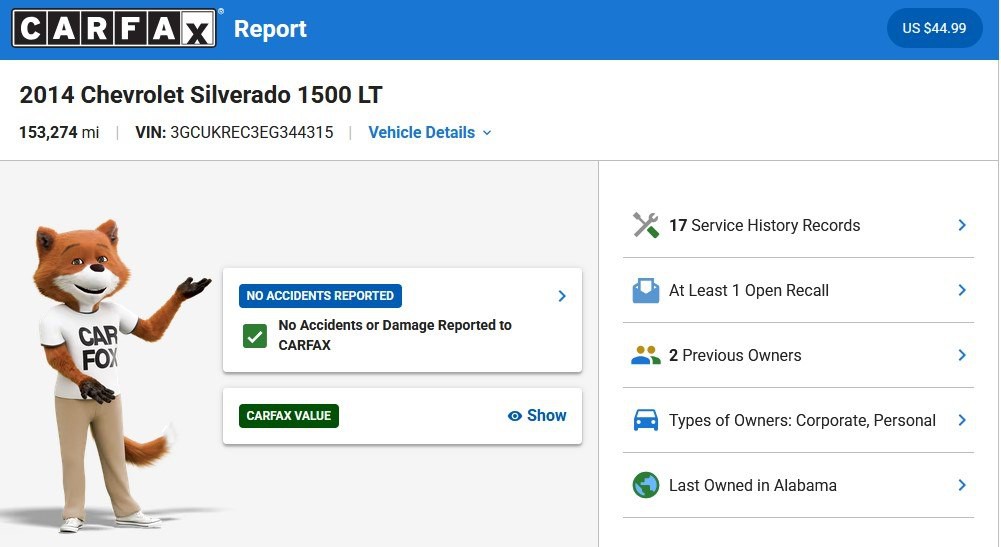
Task: Click the Report header text
Action: point(270,29)
